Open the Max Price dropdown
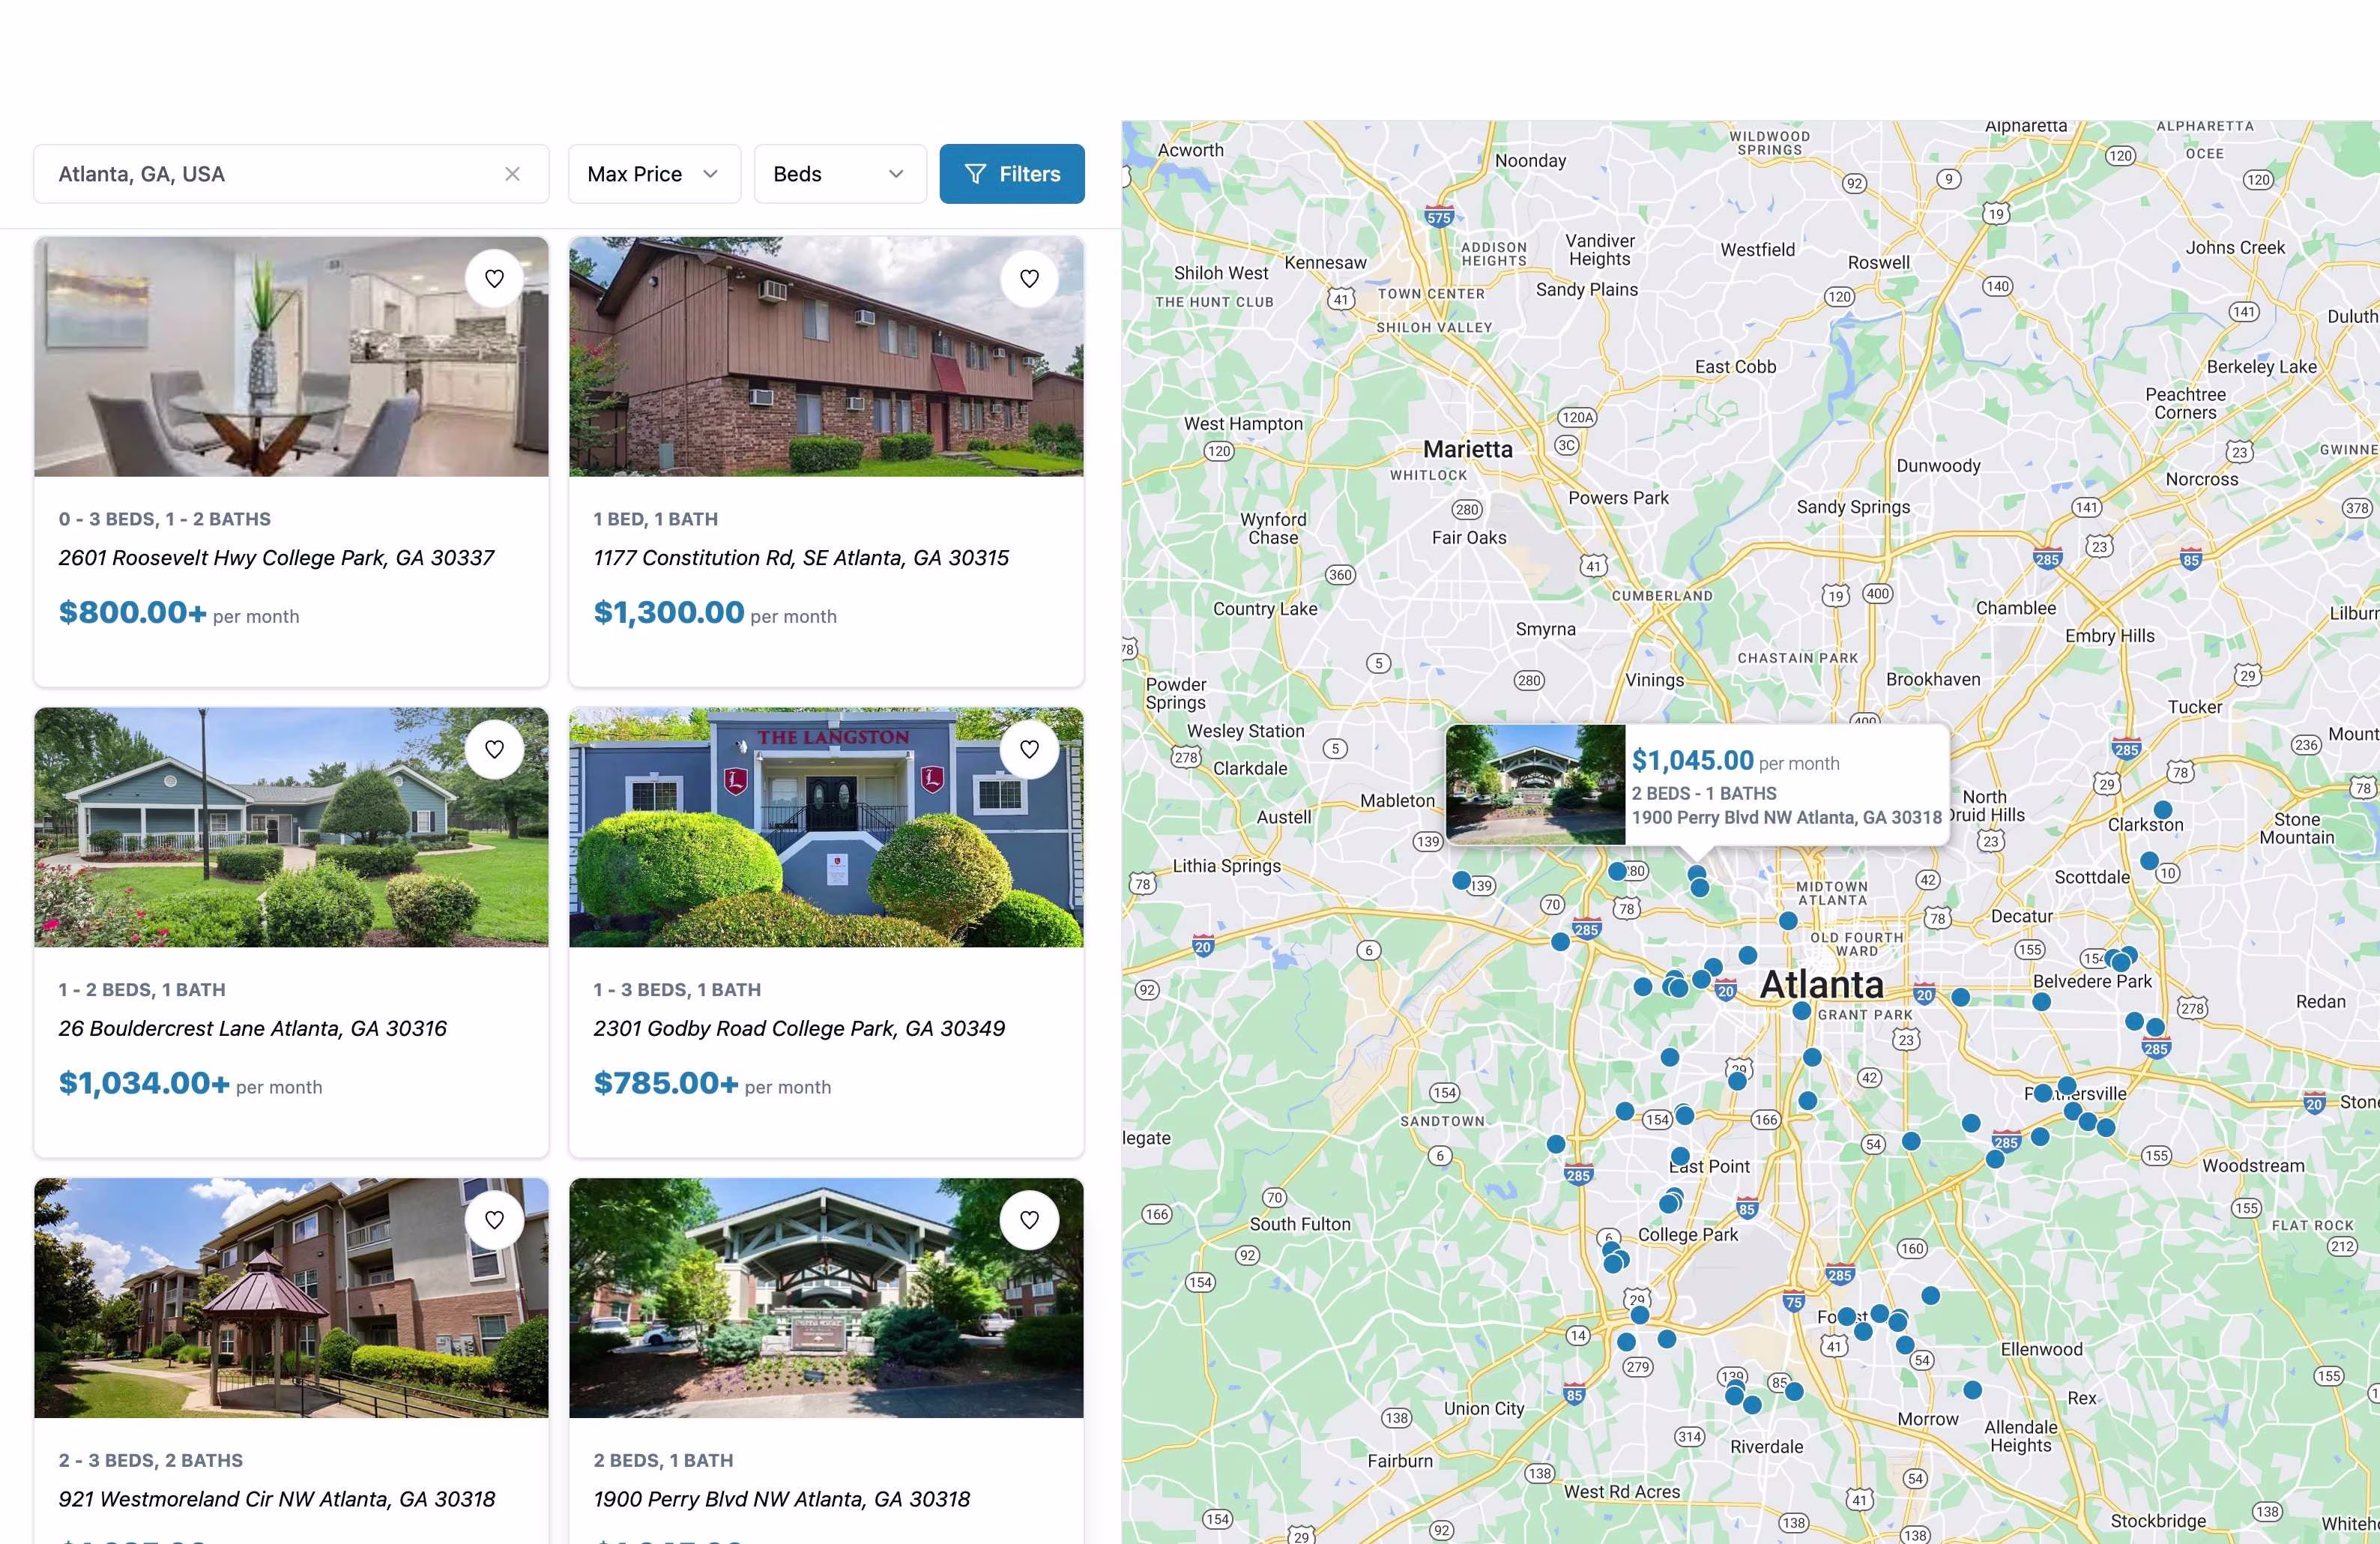This screenshot has width=2380, height=1544. click(654, 174)
